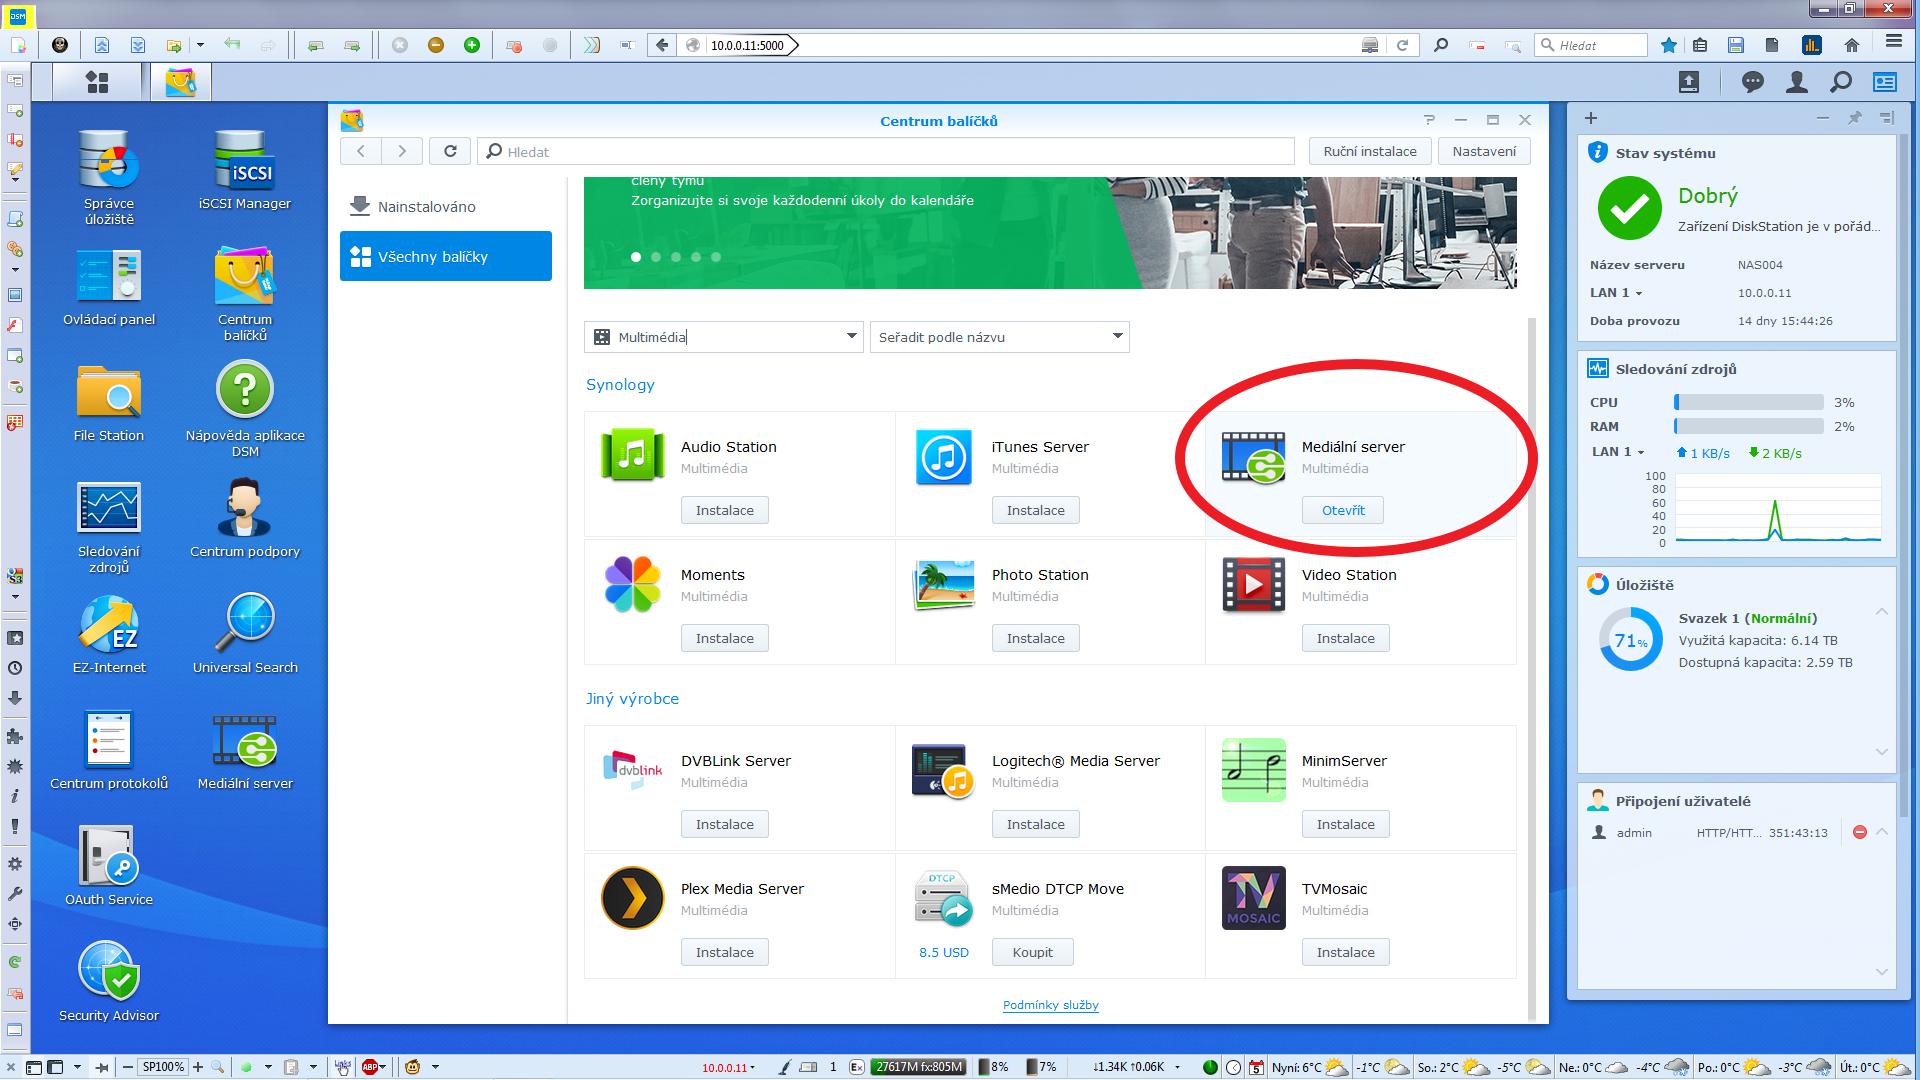
Task: Click 71% storage usage ring
Action: coord(1630,640)
